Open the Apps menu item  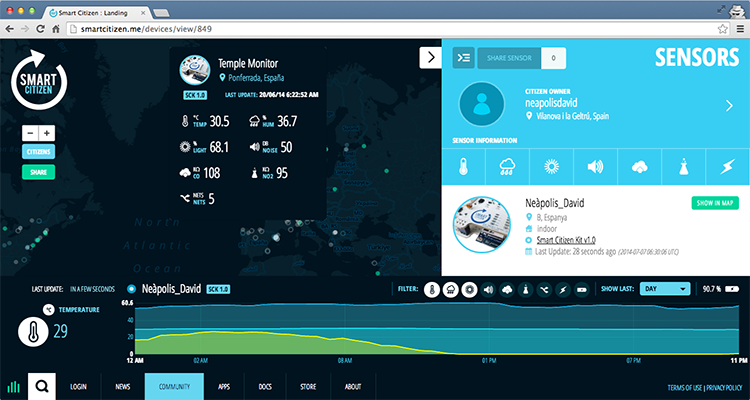click(x=224, y=387)
